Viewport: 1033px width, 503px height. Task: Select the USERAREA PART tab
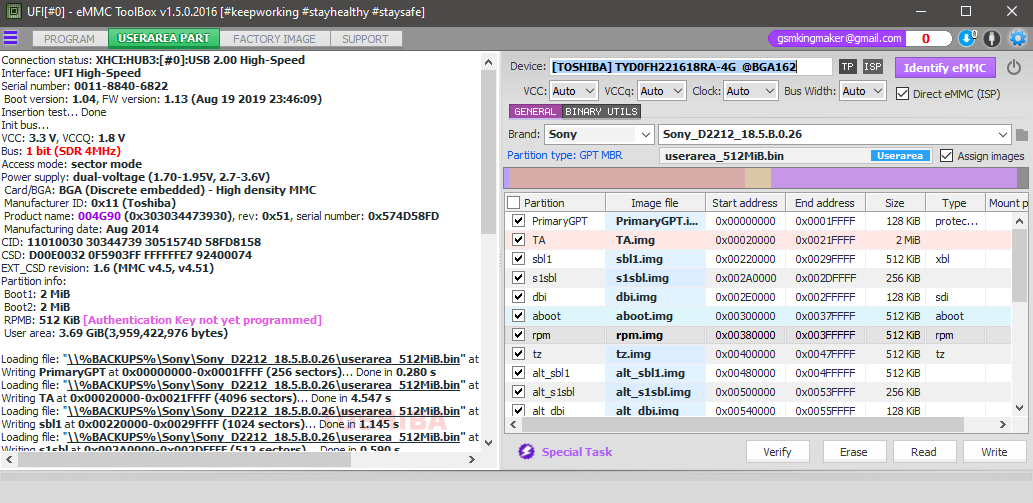click(x=164, y=38)
